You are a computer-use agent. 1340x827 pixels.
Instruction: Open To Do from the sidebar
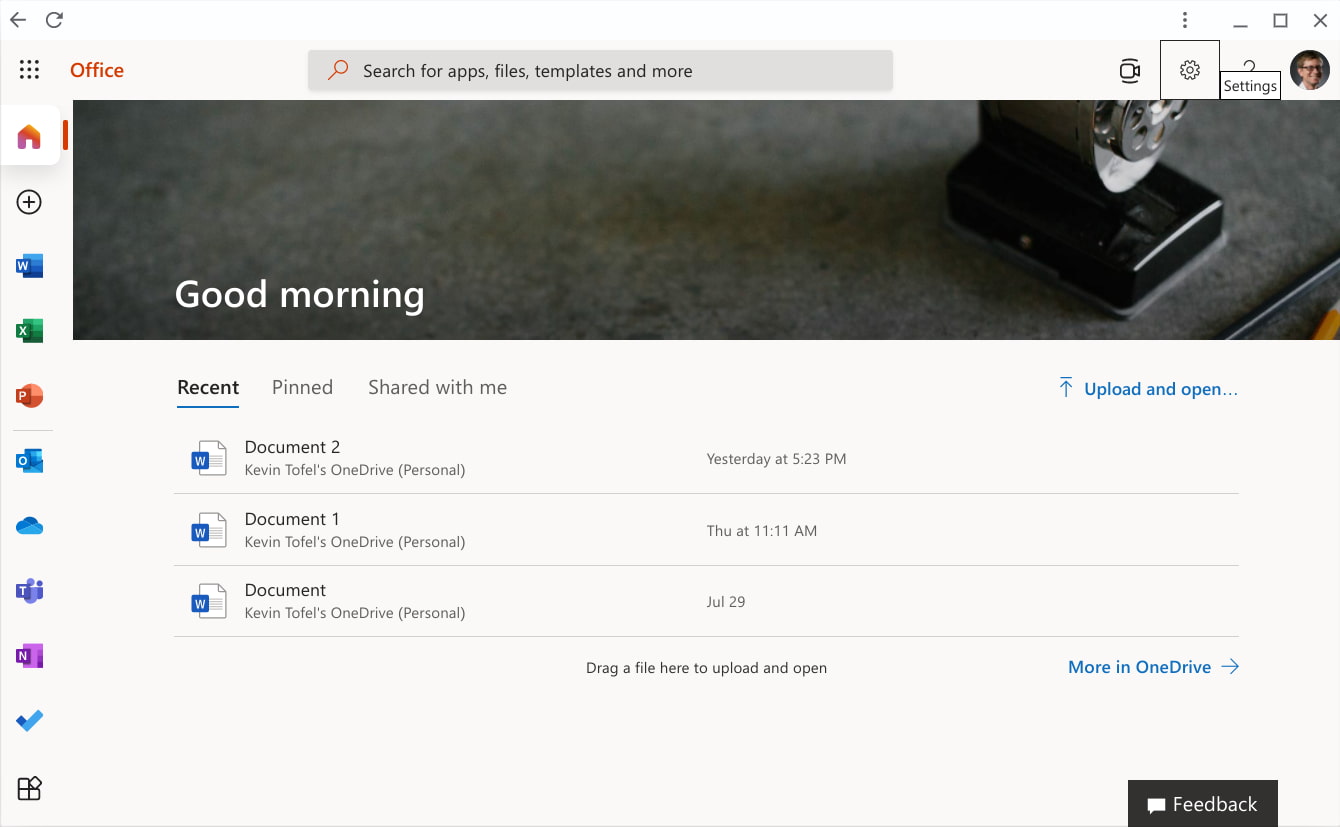point(29,721)
